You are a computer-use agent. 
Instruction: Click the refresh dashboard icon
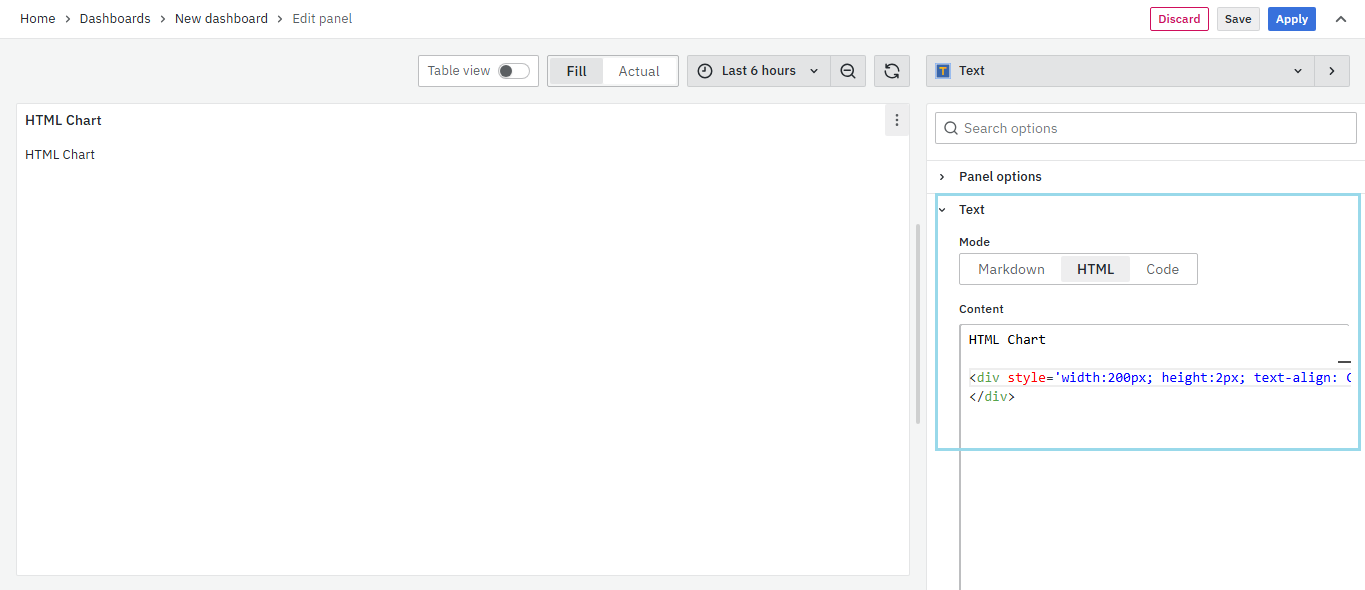pyautogui.click(x=892, y=71)
